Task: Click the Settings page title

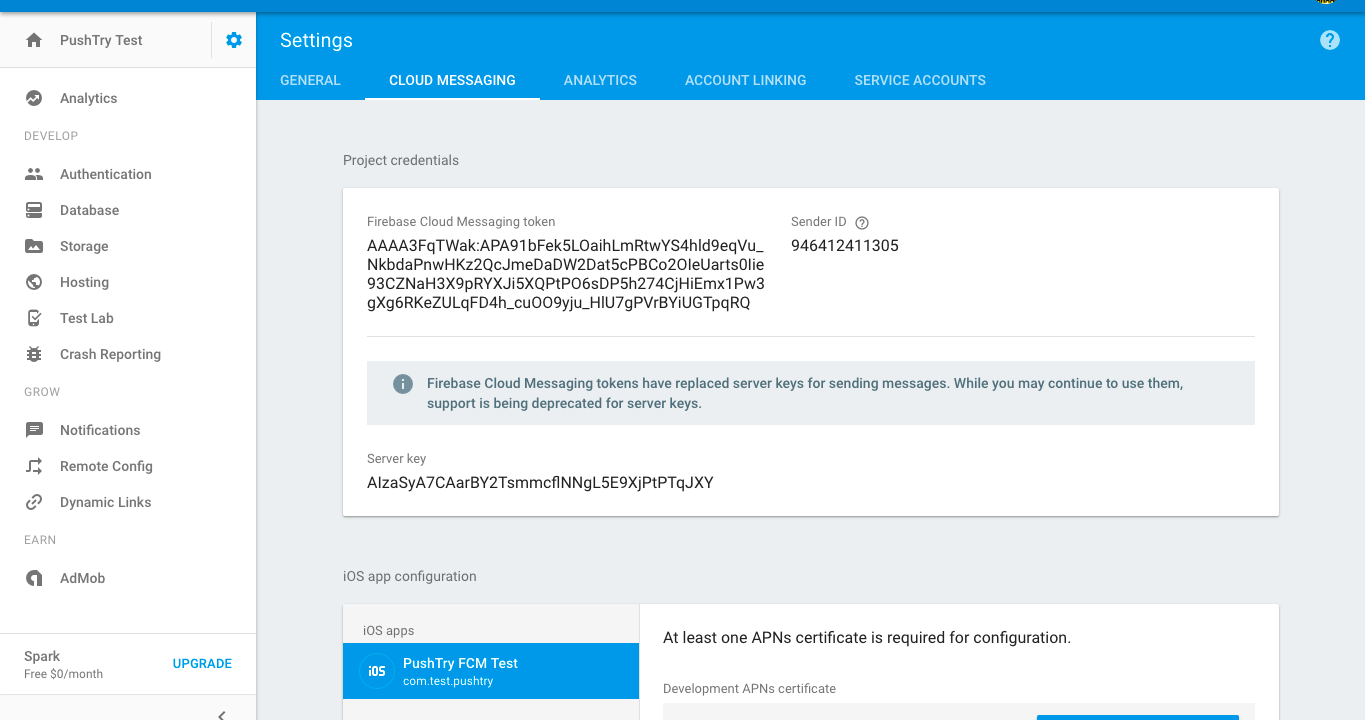Action: click(x=316, y=40)
